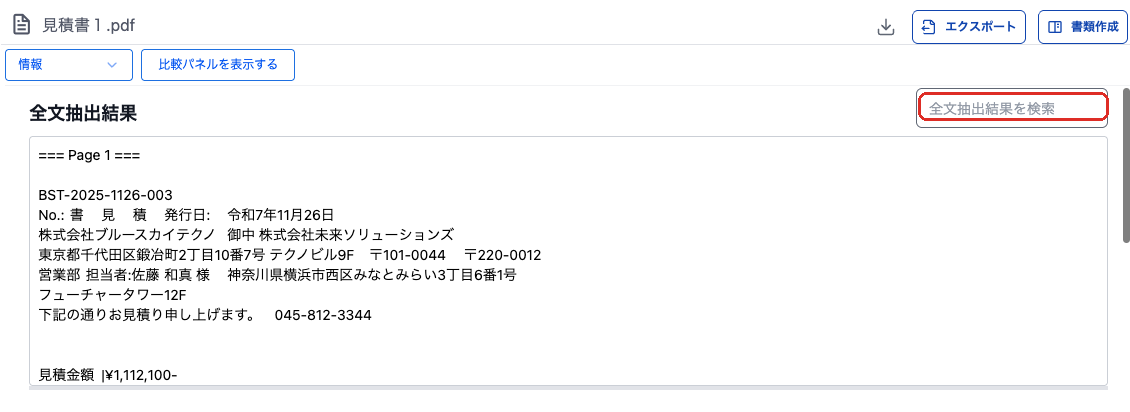This screenshot has height=412, width=1130.
Task: Expand the chevron arrow in 情報 selector
Action: pos(112,65)
